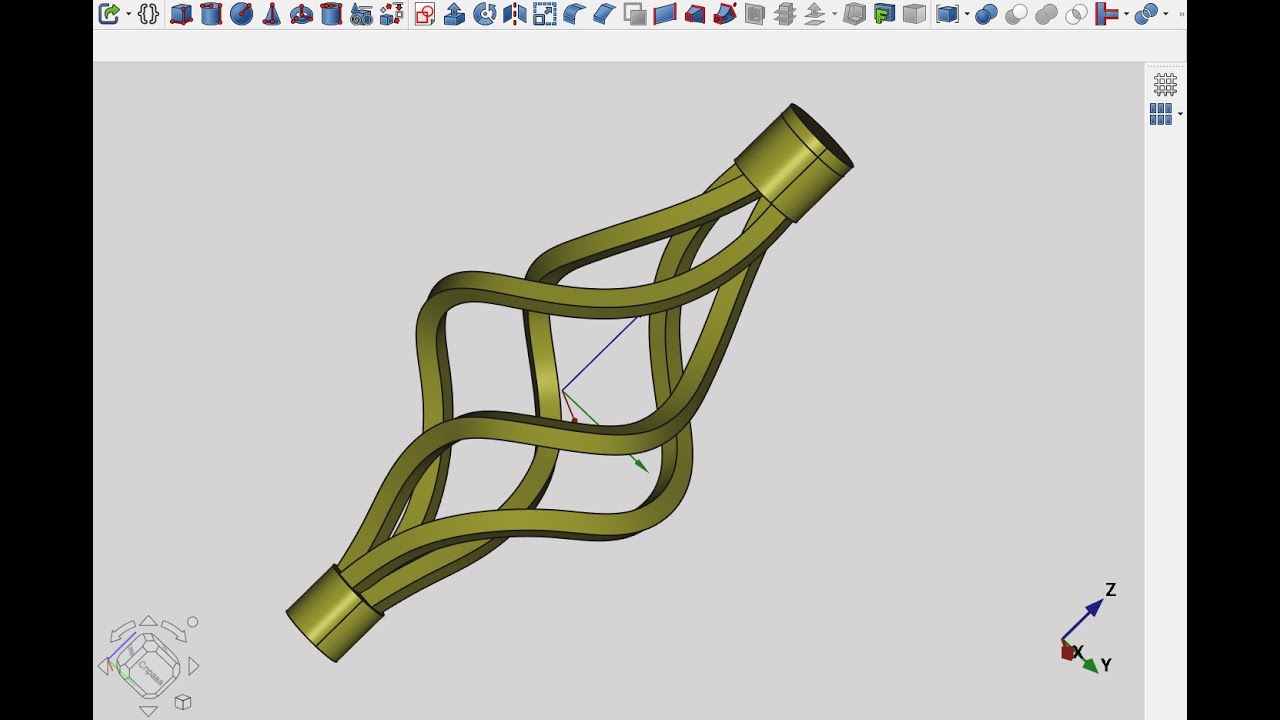Viewport: 1280px width, 720px height.
Task: Rotate view clockwise with curved right arrow
Action: pos(174,630)
